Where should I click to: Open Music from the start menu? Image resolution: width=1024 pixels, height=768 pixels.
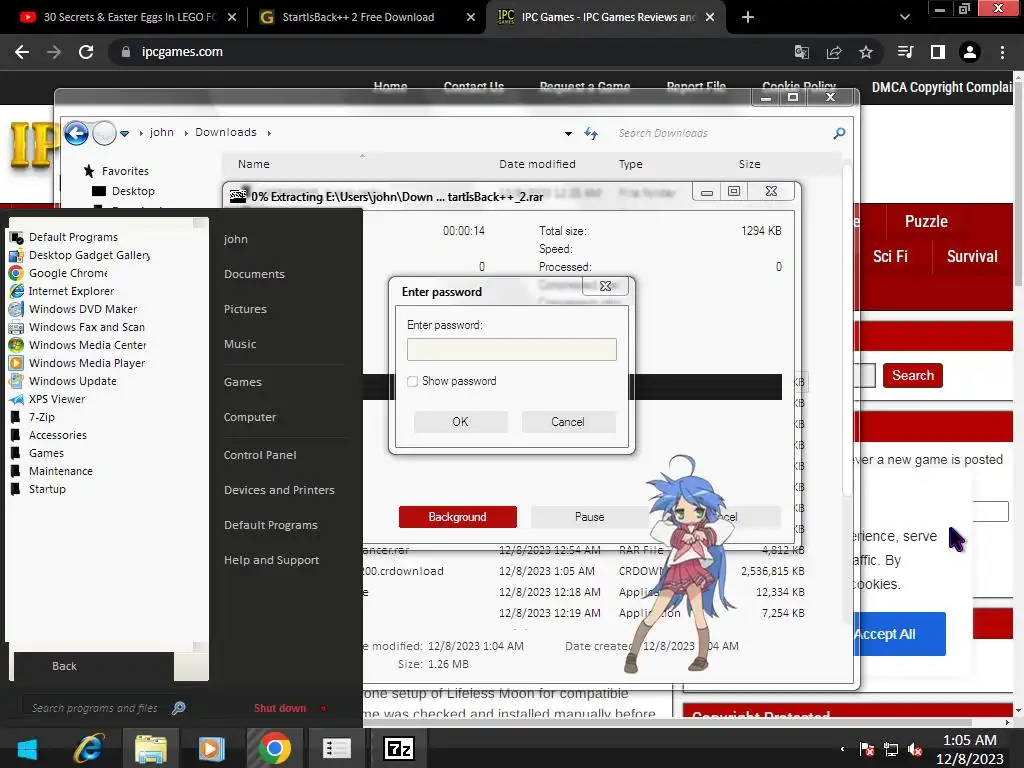[x=240, y=344]
